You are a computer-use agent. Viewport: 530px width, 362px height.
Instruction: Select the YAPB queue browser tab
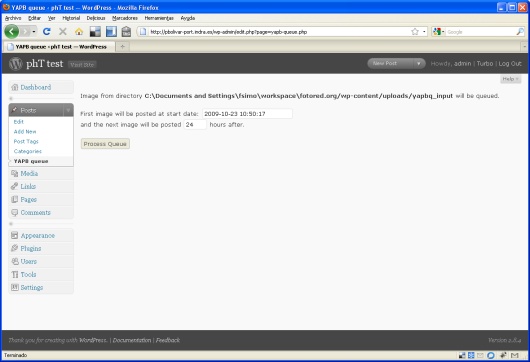[59, 47]
